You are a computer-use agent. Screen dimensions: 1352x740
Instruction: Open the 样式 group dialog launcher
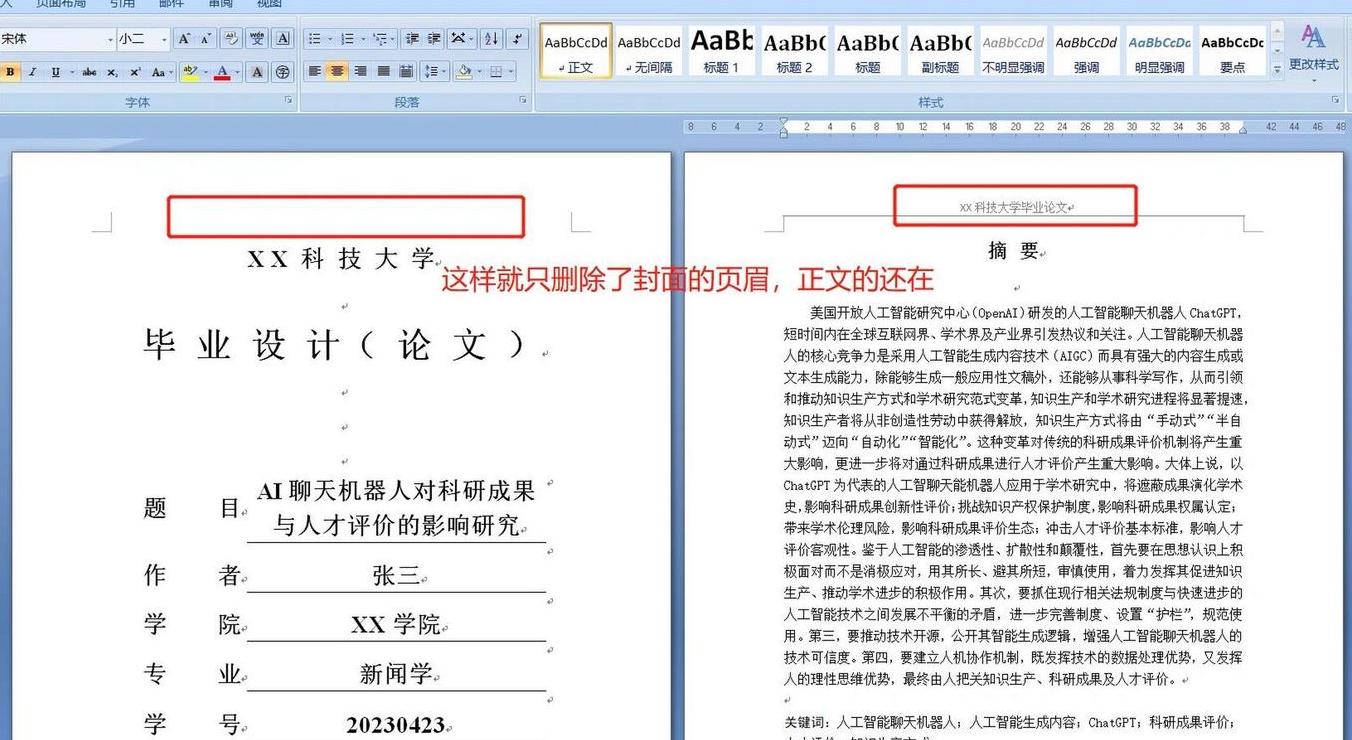click(1335, 100)
